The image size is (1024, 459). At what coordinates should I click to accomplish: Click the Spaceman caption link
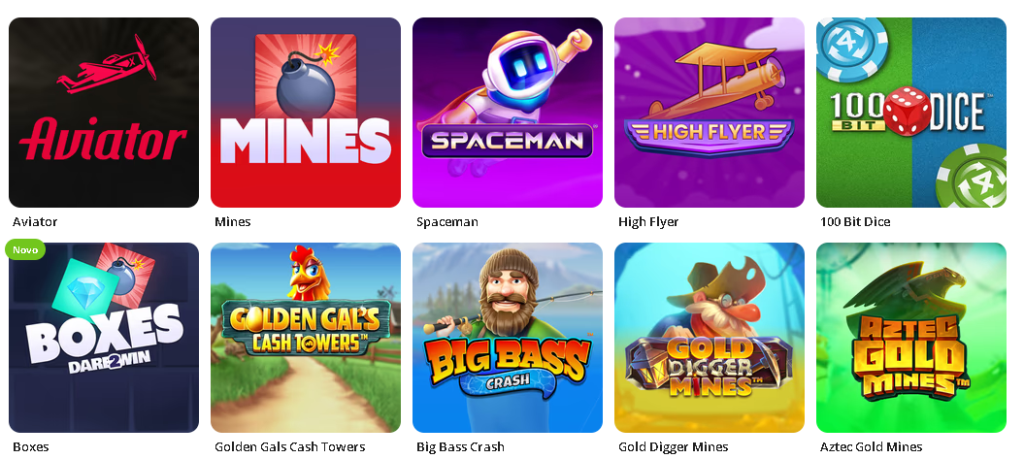tap(447, 222)
